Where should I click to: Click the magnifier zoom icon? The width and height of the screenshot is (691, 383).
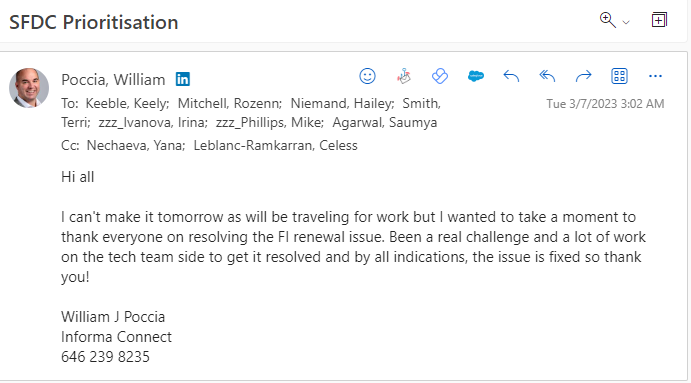608,20
